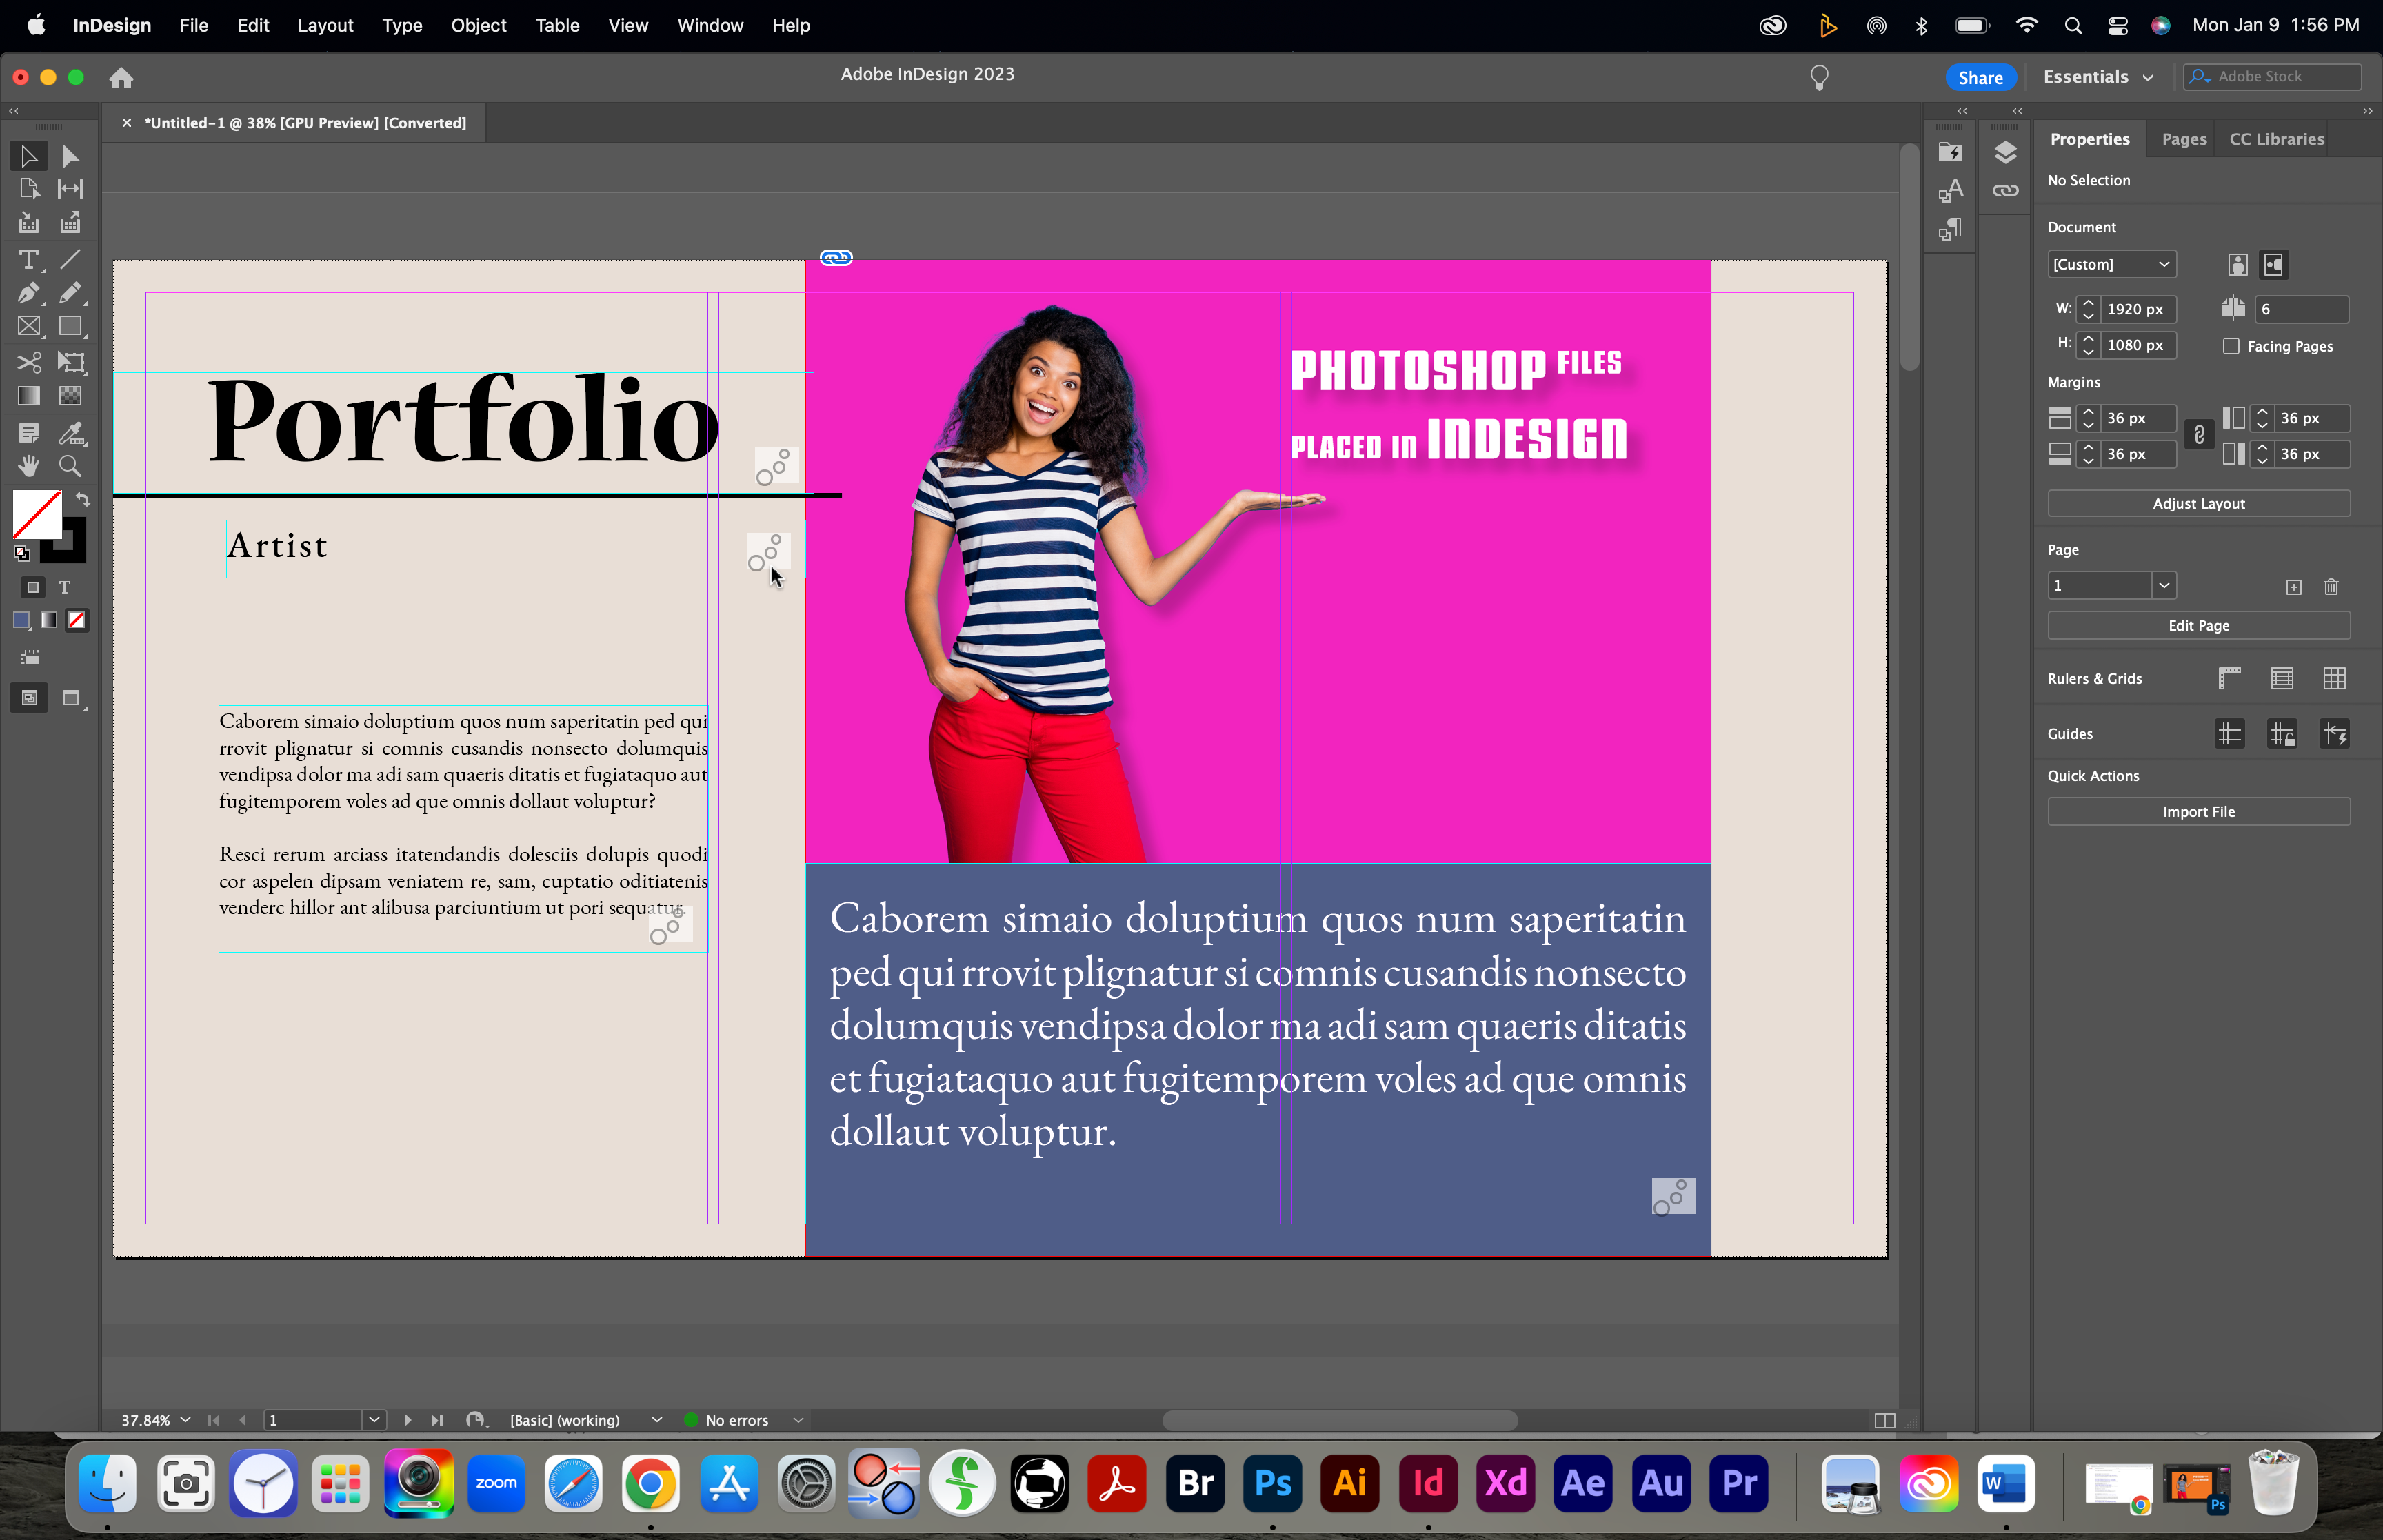Viewport: 2383px width, 1540px height.
Task: Expand the left Tools panel arrows
Action: click(14, 111)
